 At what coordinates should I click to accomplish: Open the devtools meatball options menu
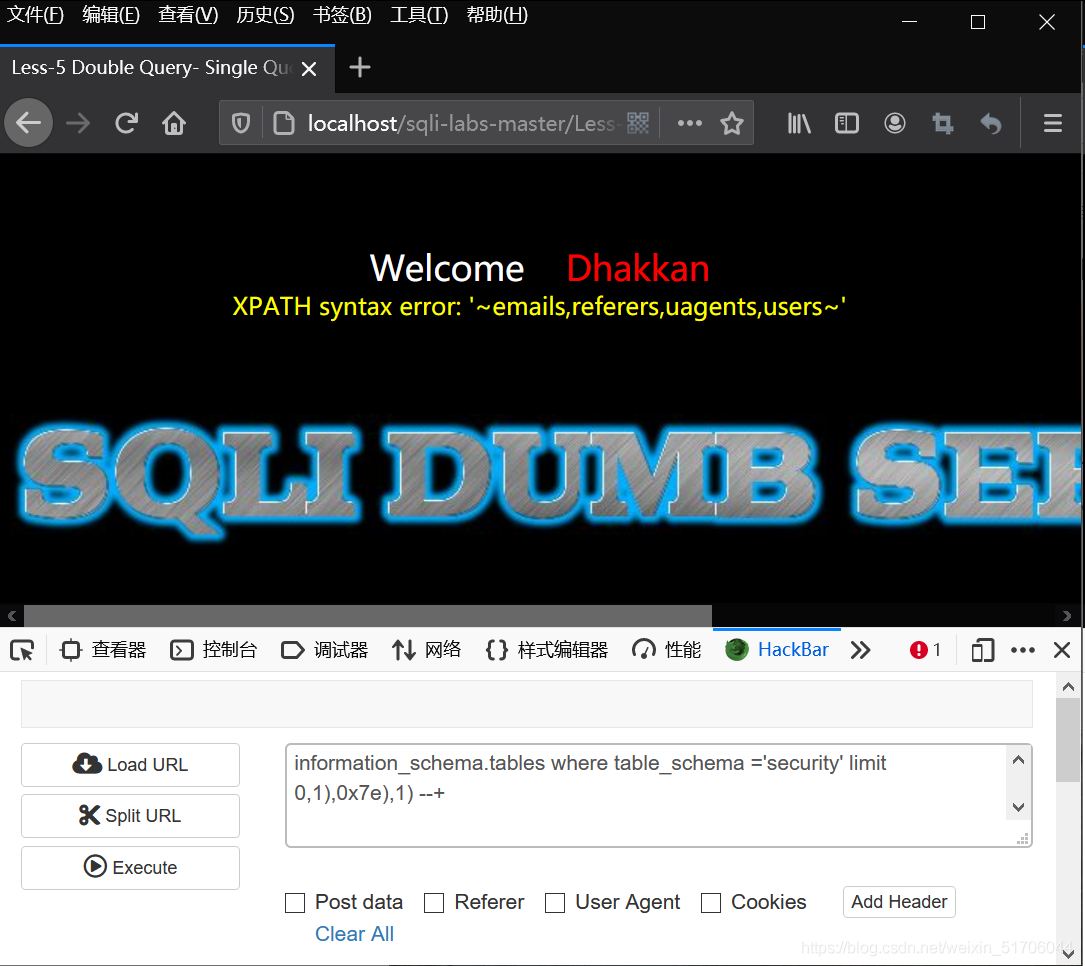click(x=1022, y=650)
